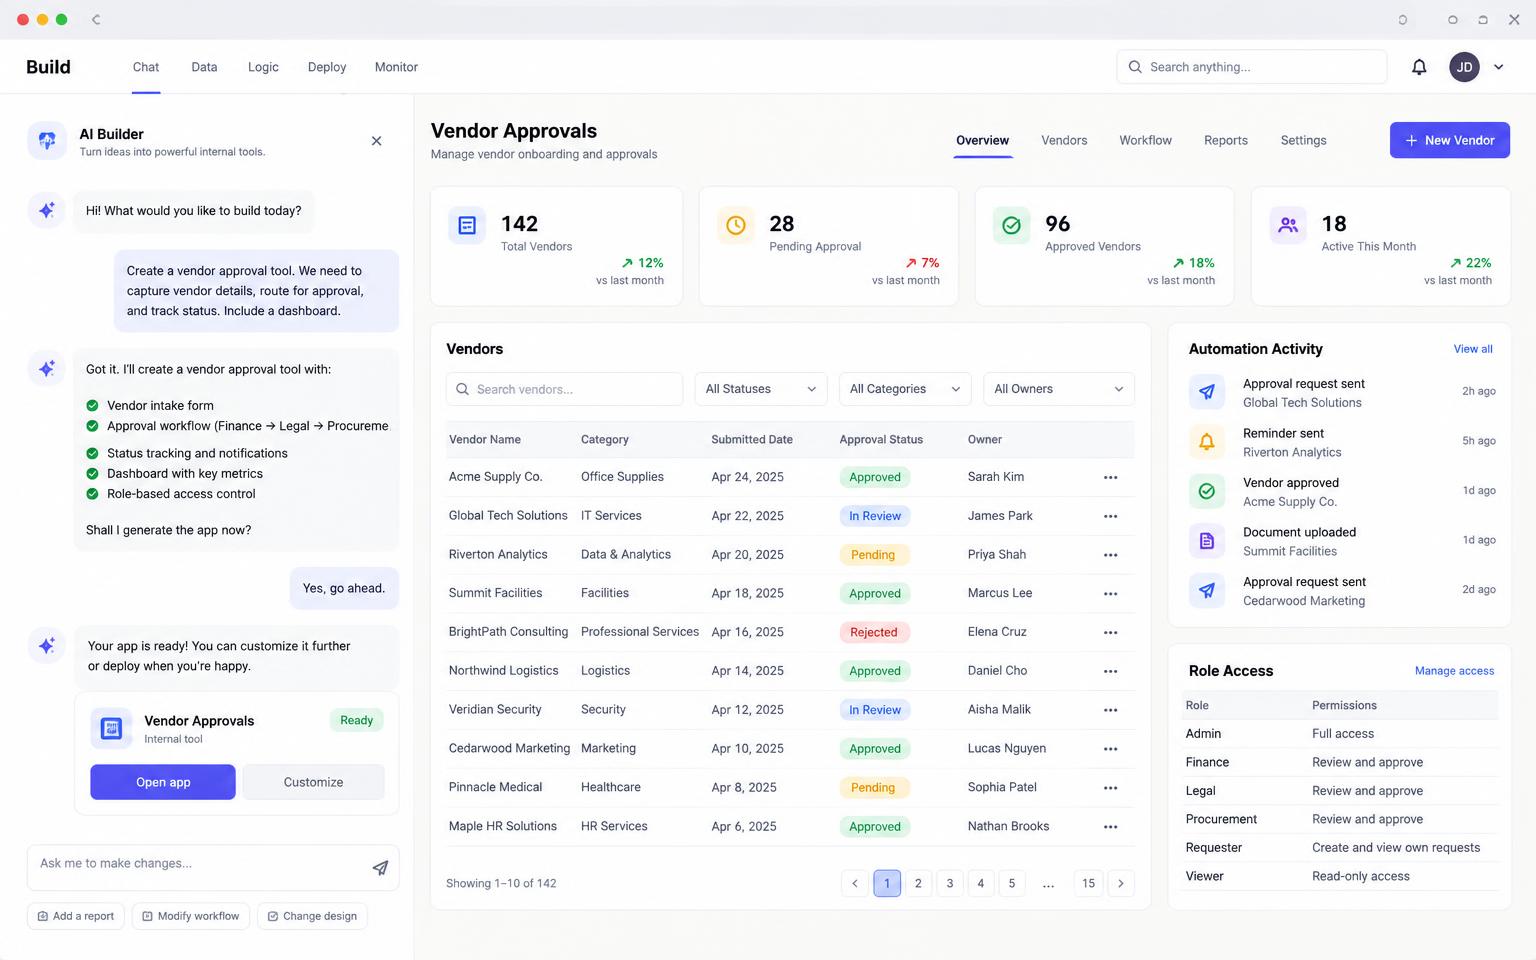The image size is (1536, 960).
Task: Open row actions for BrightPath Consulting
Action: pos(1110,632)
